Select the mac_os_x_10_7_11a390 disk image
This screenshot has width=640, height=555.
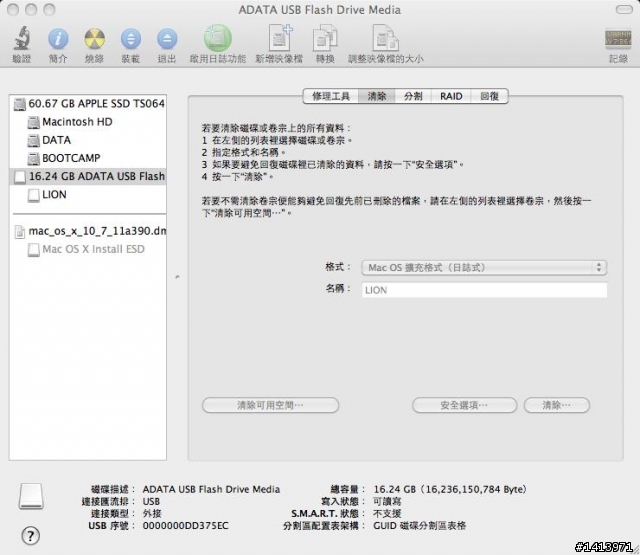pyautogui.click(x=88, y=231)
